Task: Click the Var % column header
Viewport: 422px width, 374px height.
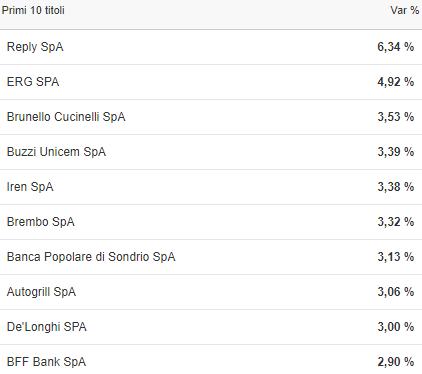Action: pos(405,10)
